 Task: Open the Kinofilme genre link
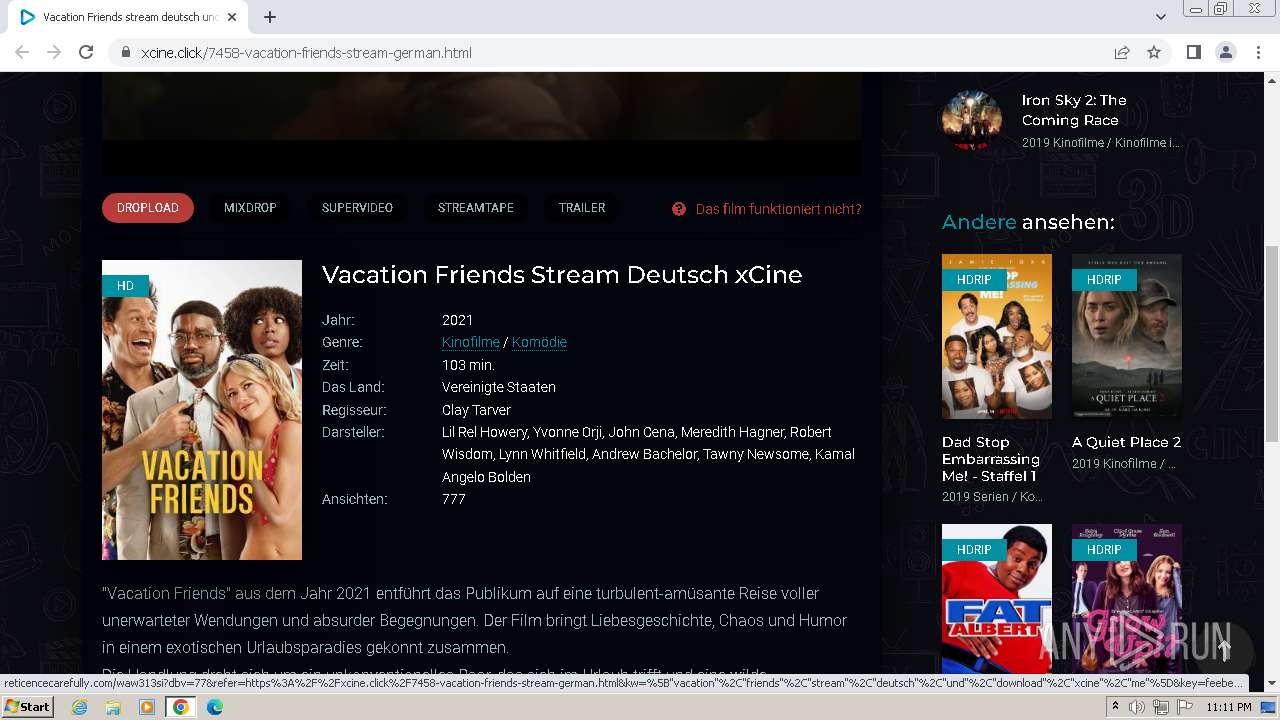[x=471, y=342]
